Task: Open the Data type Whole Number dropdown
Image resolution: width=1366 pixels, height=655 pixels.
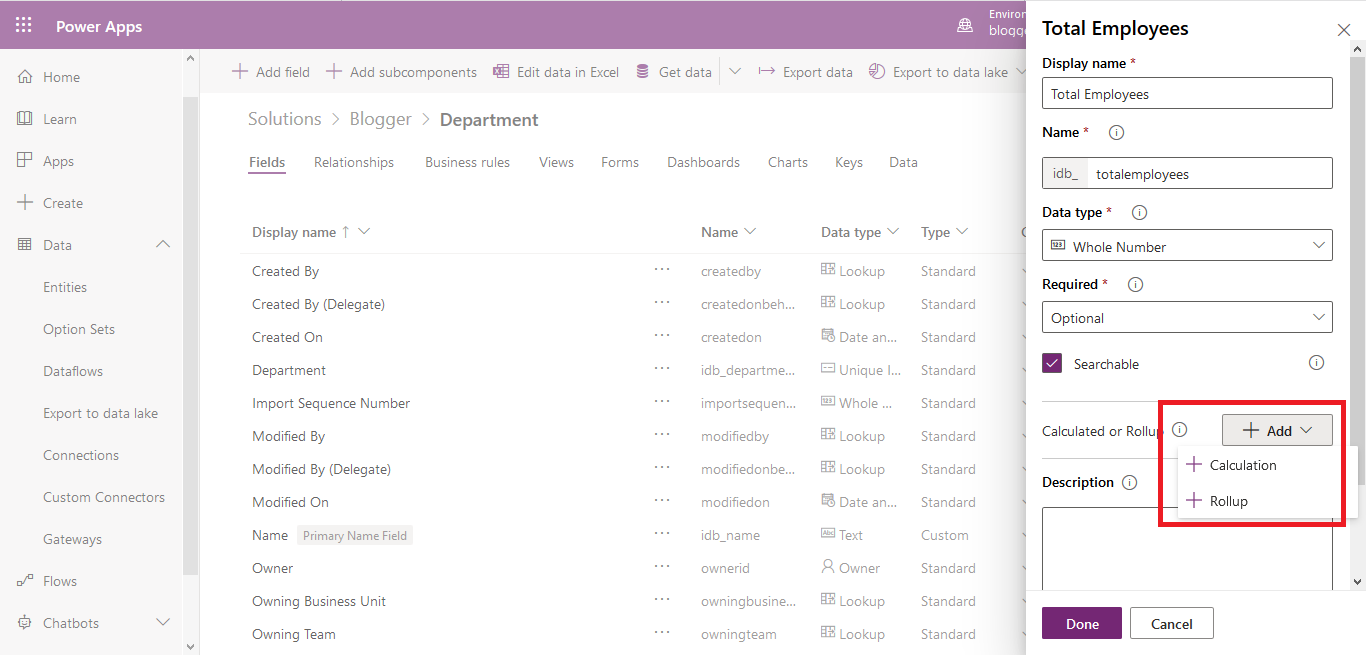Action: tap(1186, 245)
